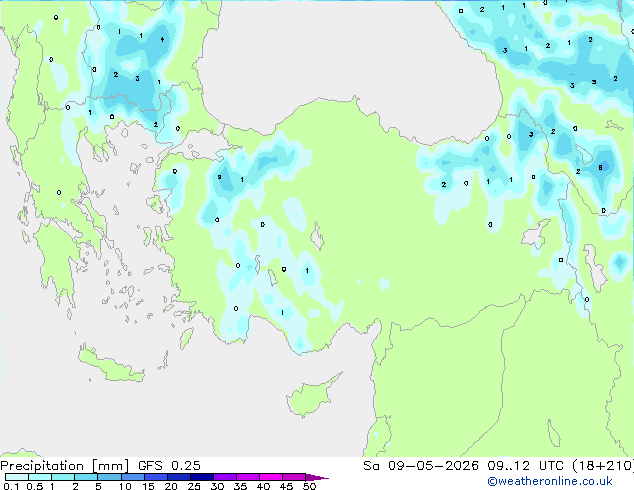The height and width of the screenshot is (490, 634).
Task: Click the legend label '50'
Action: (310, 486)
